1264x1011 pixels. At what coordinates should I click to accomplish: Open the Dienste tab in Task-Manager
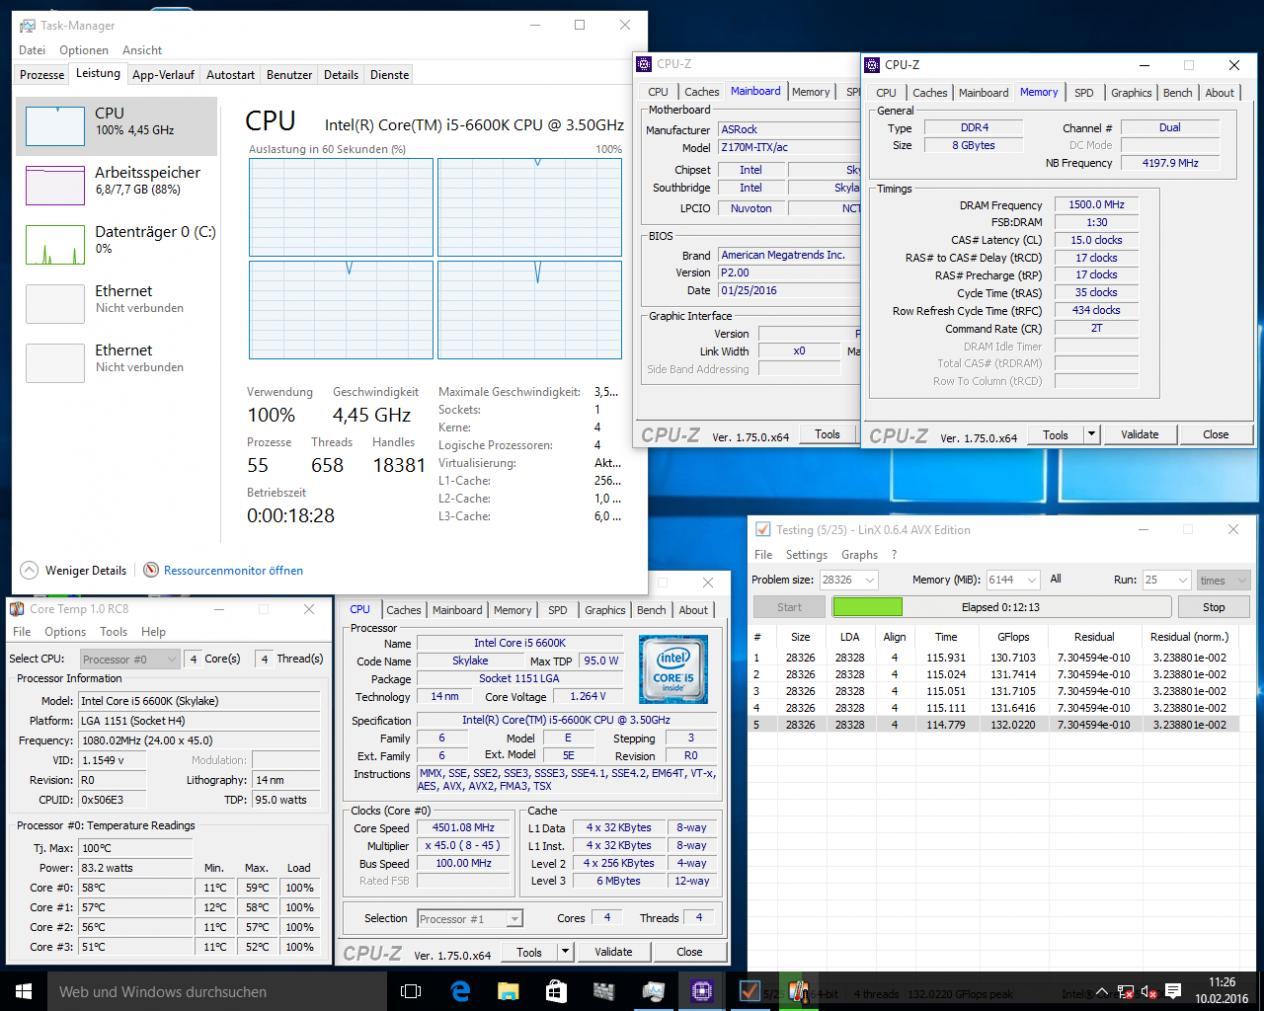pyautogui.click(x=389, y=75)
